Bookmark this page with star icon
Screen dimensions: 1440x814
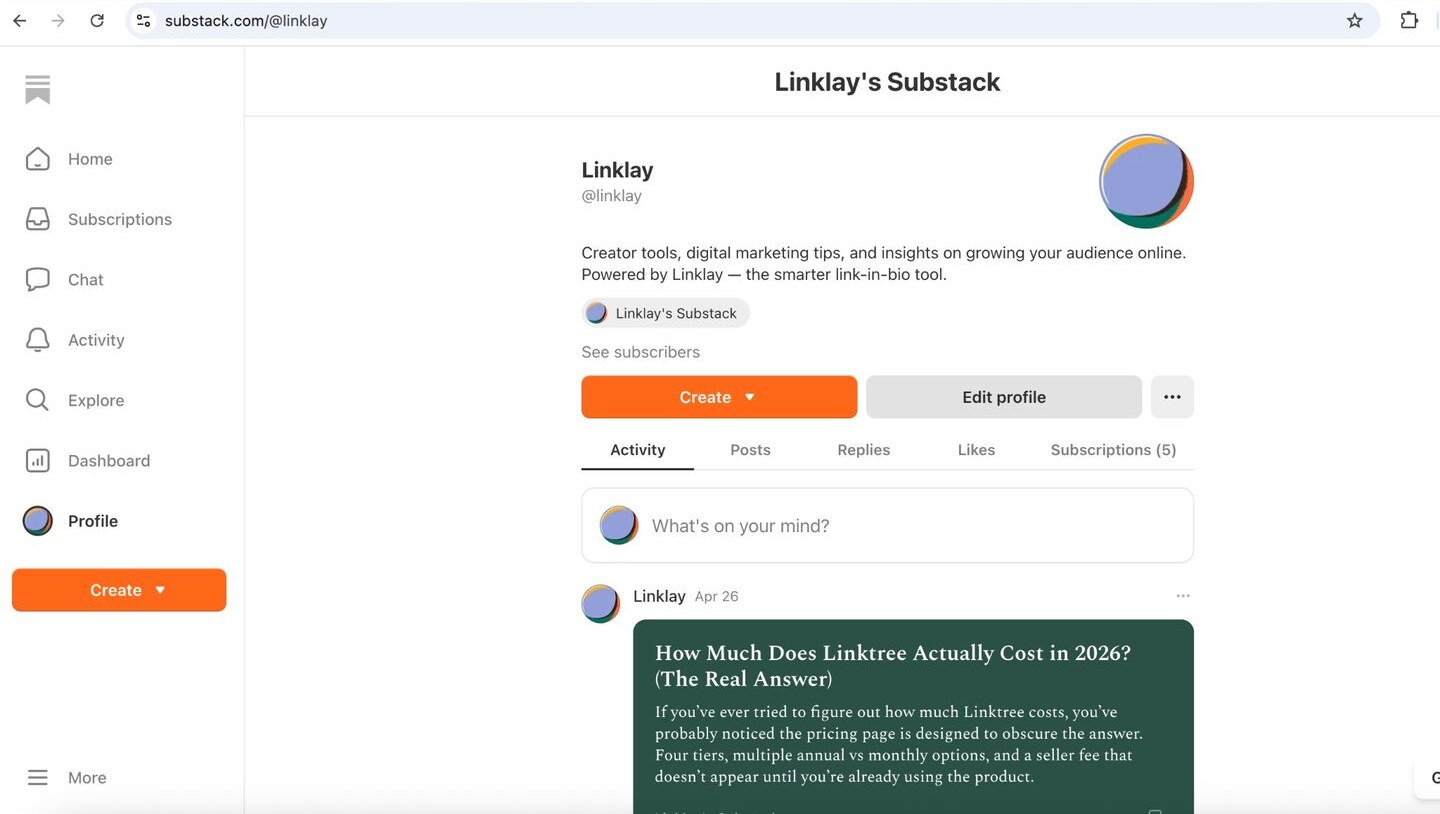point(1355,20)
